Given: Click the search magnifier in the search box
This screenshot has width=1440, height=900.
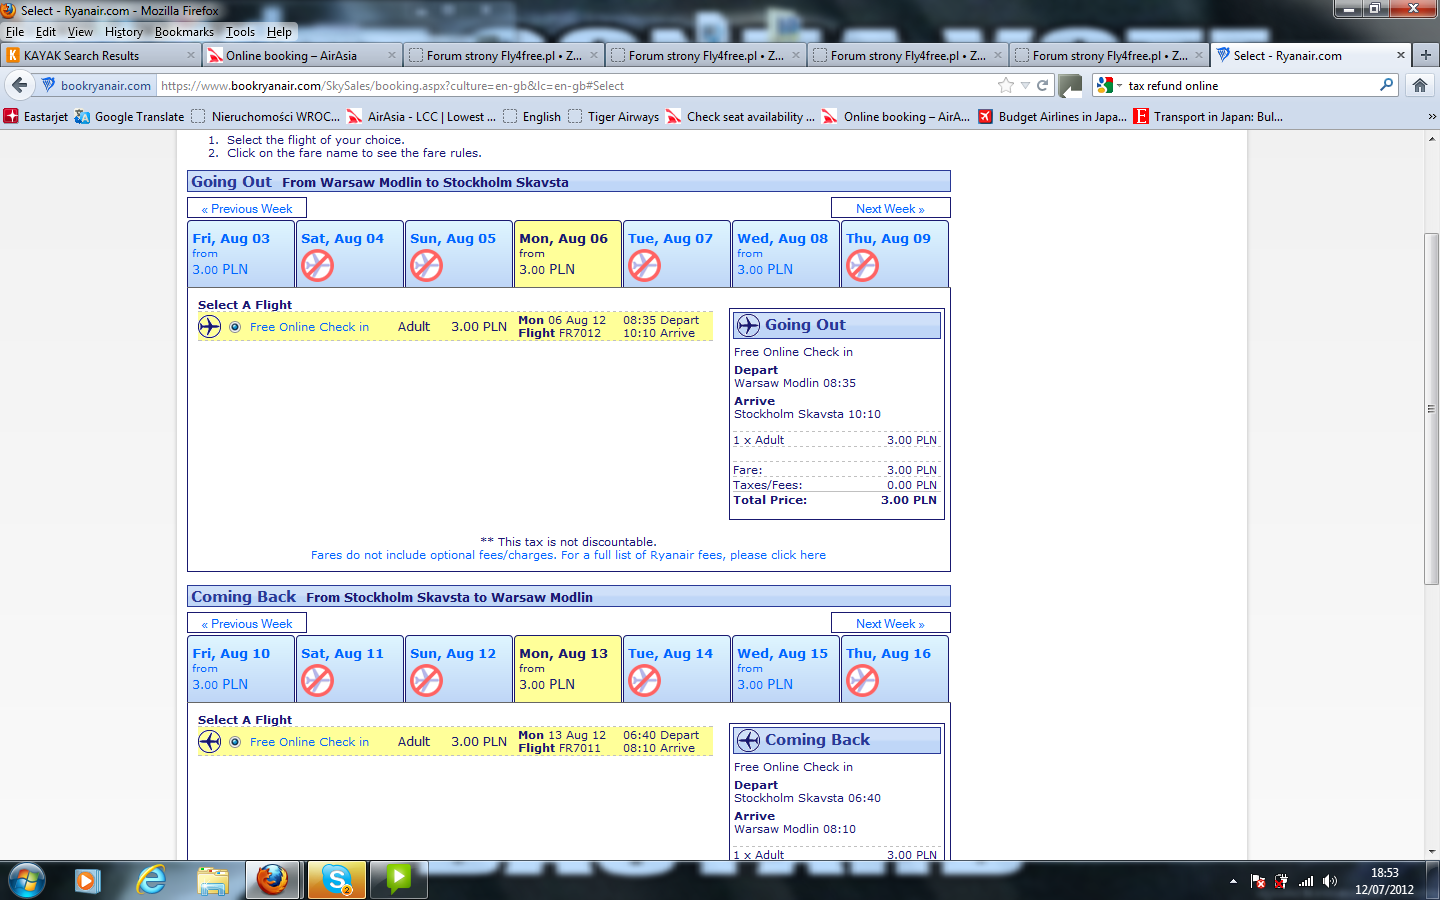Looking at the screenshot, I should [x=1386, y=85].
